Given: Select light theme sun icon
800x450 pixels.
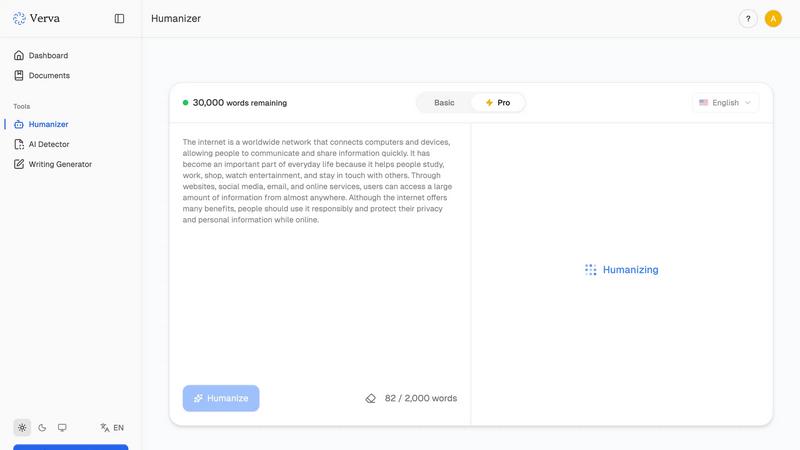Looking at the screenshot, I should tap(22, 428).
